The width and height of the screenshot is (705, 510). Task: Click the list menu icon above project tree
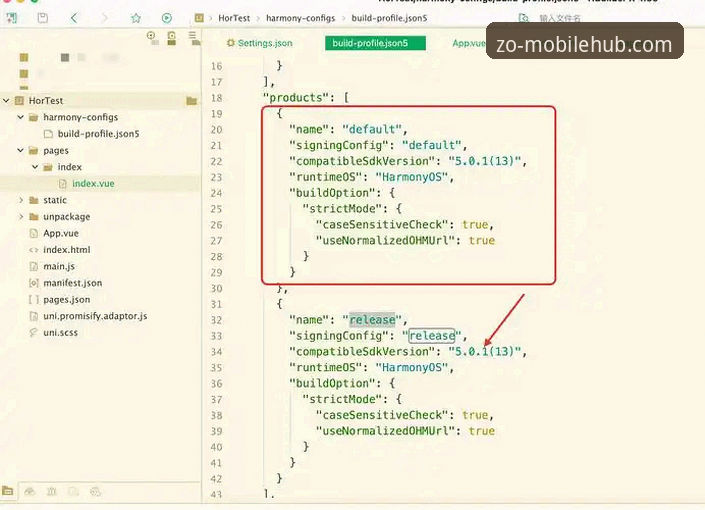(x=194, y=38)
